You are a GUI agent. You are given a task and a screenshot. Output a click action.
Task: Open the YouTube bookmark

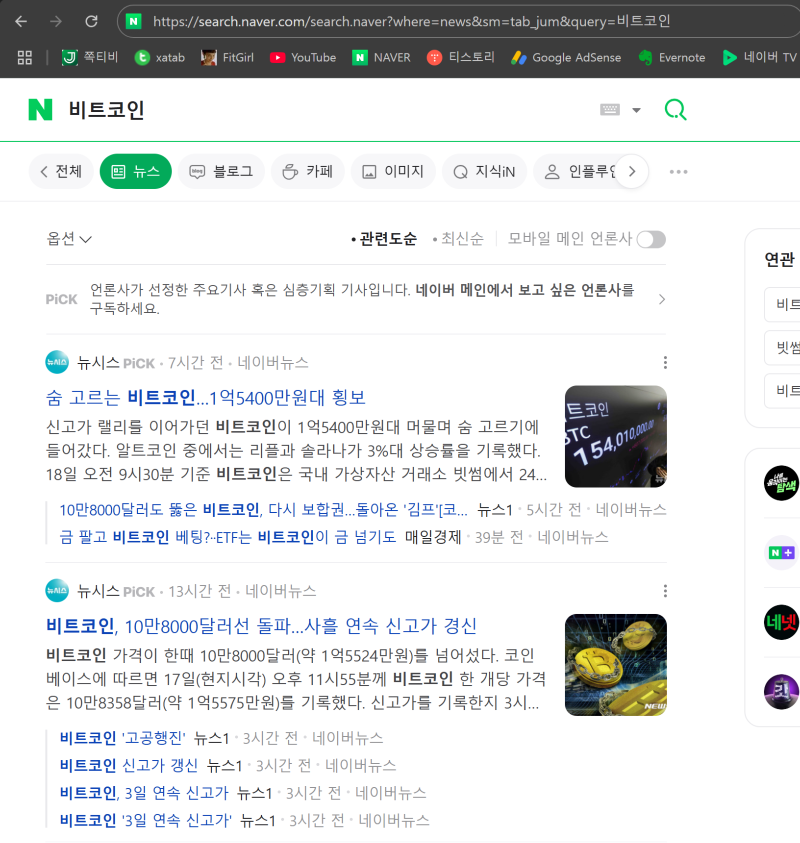point(303,58)
